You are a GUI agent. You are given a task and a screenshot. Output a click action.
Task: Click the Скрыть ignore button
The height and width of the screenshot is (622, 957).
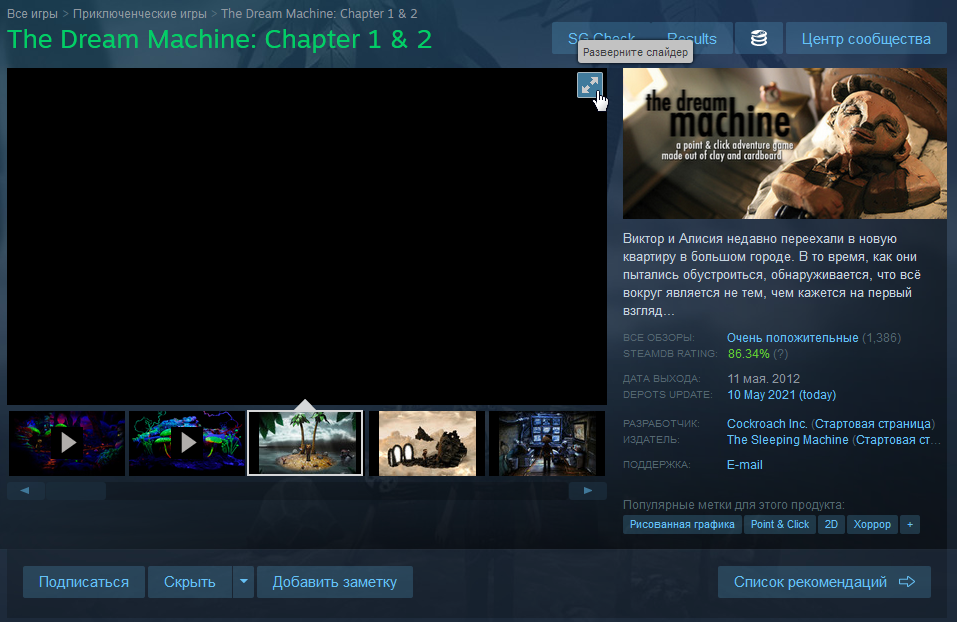pyautogui.click(x=190, y=582)
